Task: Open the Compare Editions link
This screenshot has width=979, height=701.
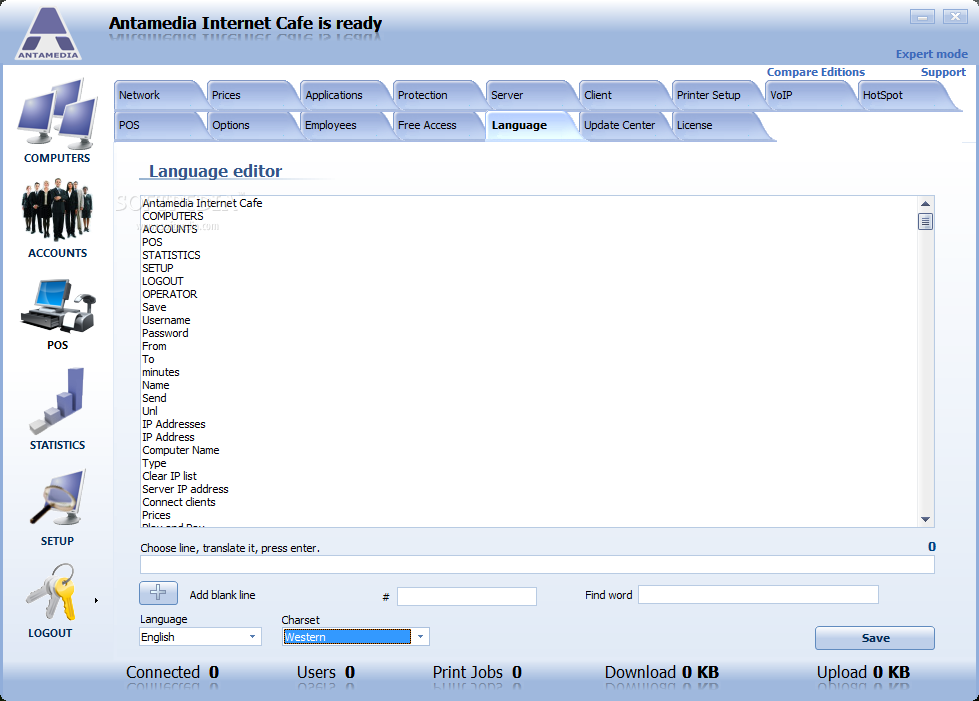Action: click(x=815, y=72)
